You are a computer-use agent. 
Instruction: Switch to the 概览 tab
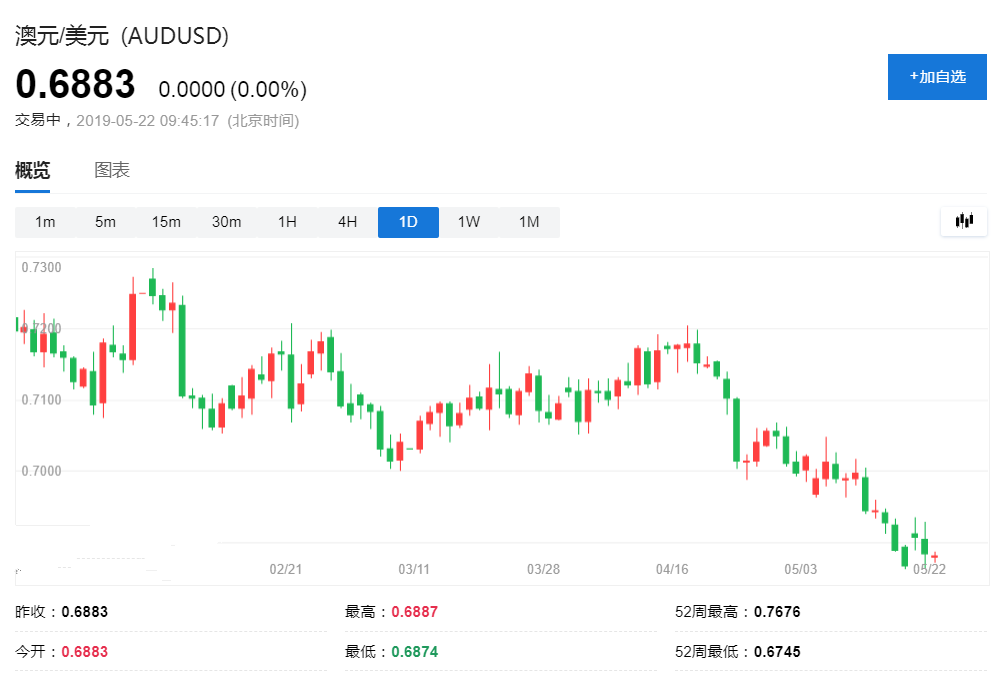click(x=32, y=170)
